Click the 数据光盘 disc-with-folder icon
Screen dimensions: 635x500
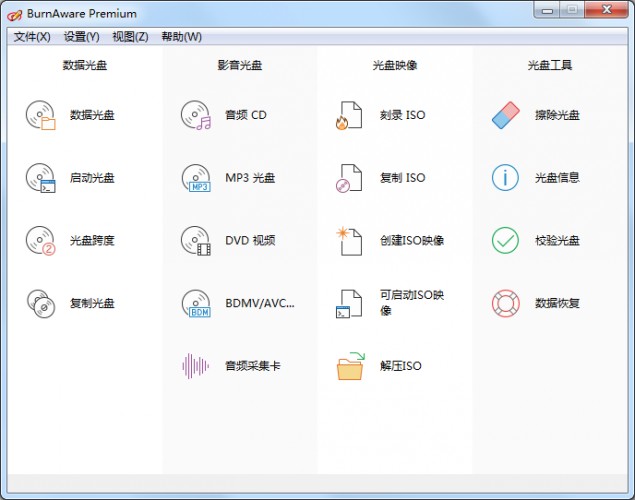(x=40, y=115)
